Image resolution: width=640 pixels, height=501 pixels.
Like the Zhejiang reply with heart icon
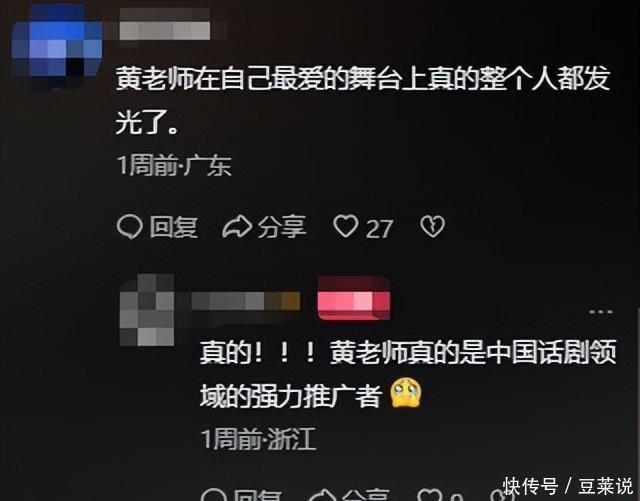point(431,494)
